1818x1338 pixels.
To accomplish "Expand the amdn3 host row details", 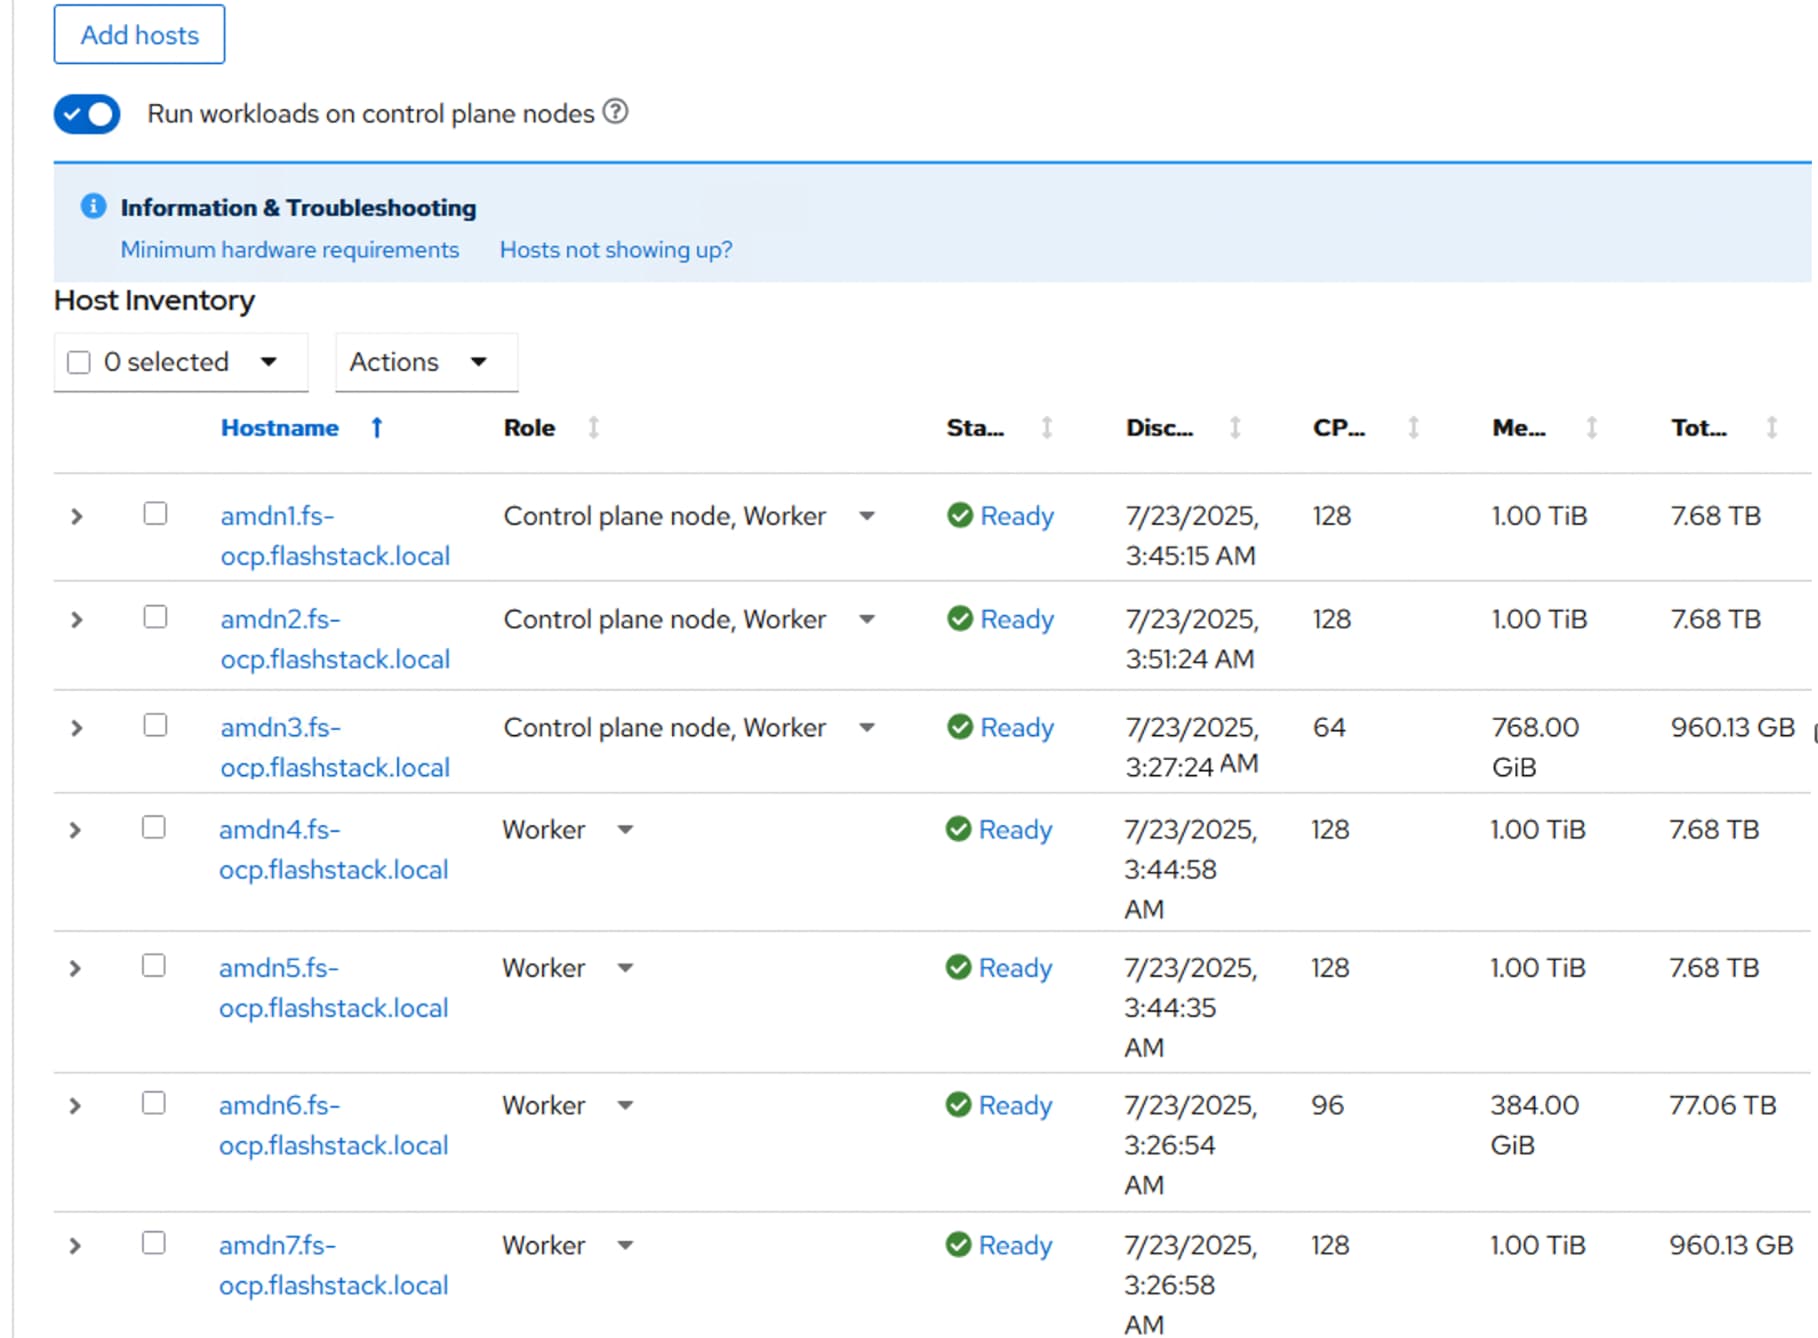I will point(76,728).
